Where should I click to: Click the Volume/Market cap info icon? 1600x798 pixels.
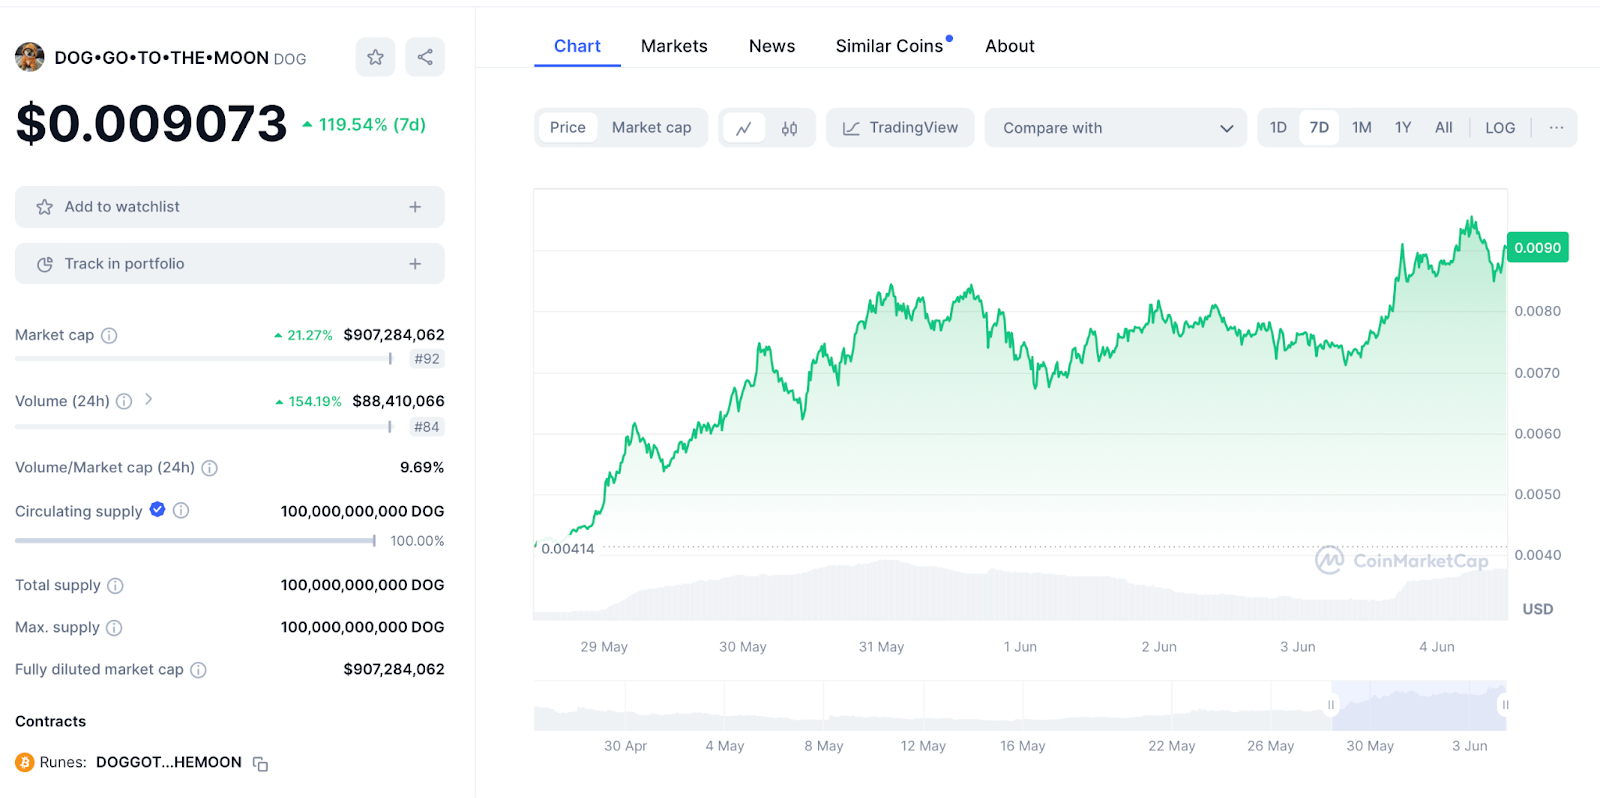pos(210,468)
